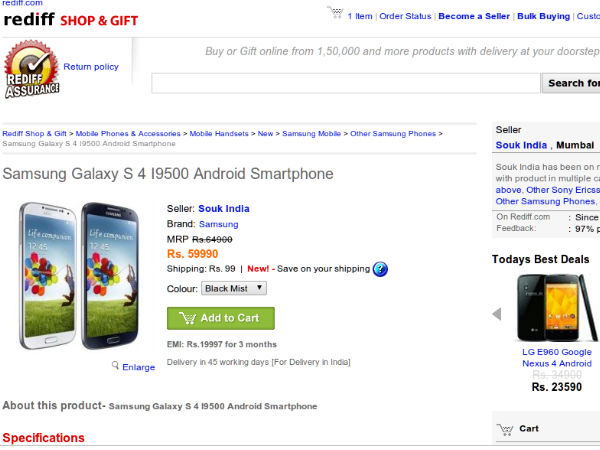
Task: Focus the product search input field
Action: tap(345, 83)
